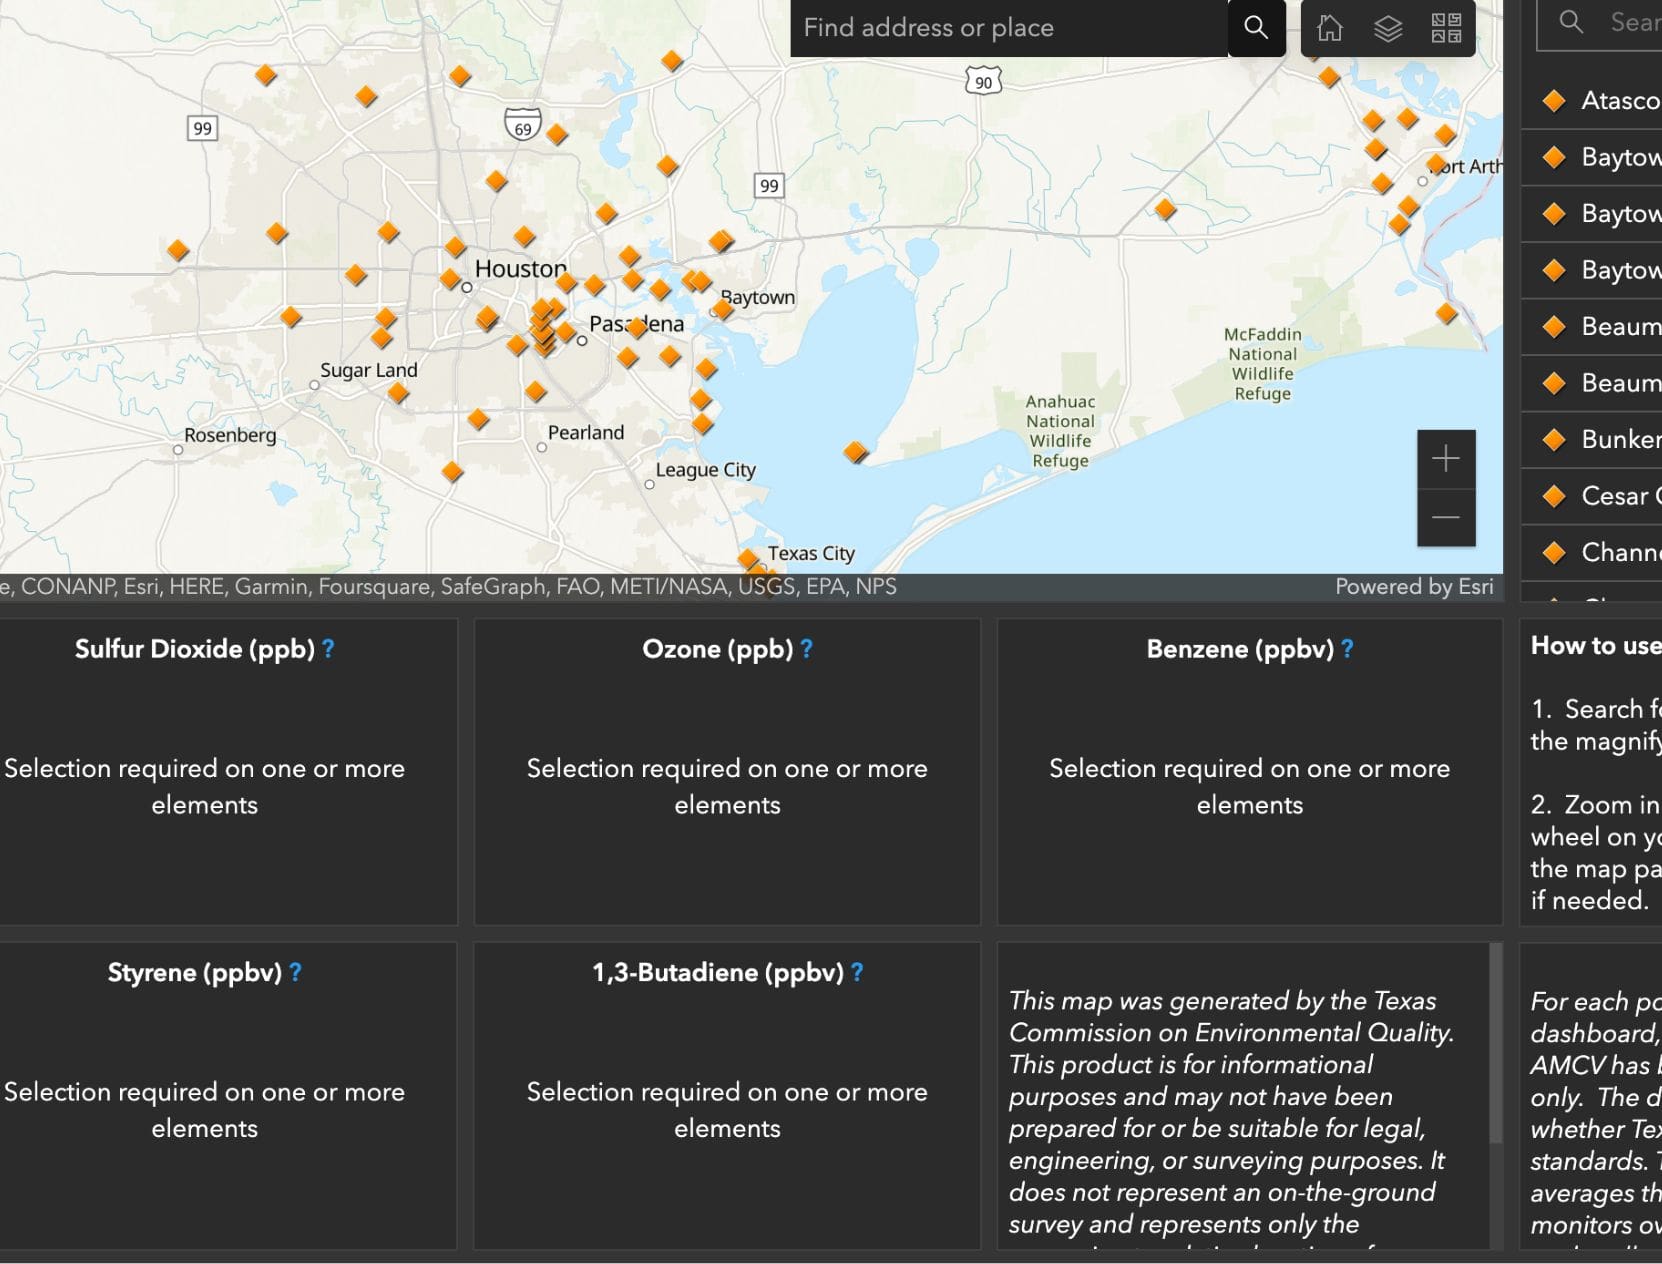Zoom out using the minus button
1662x1264 pixels.
click(x=1445, y=518)
